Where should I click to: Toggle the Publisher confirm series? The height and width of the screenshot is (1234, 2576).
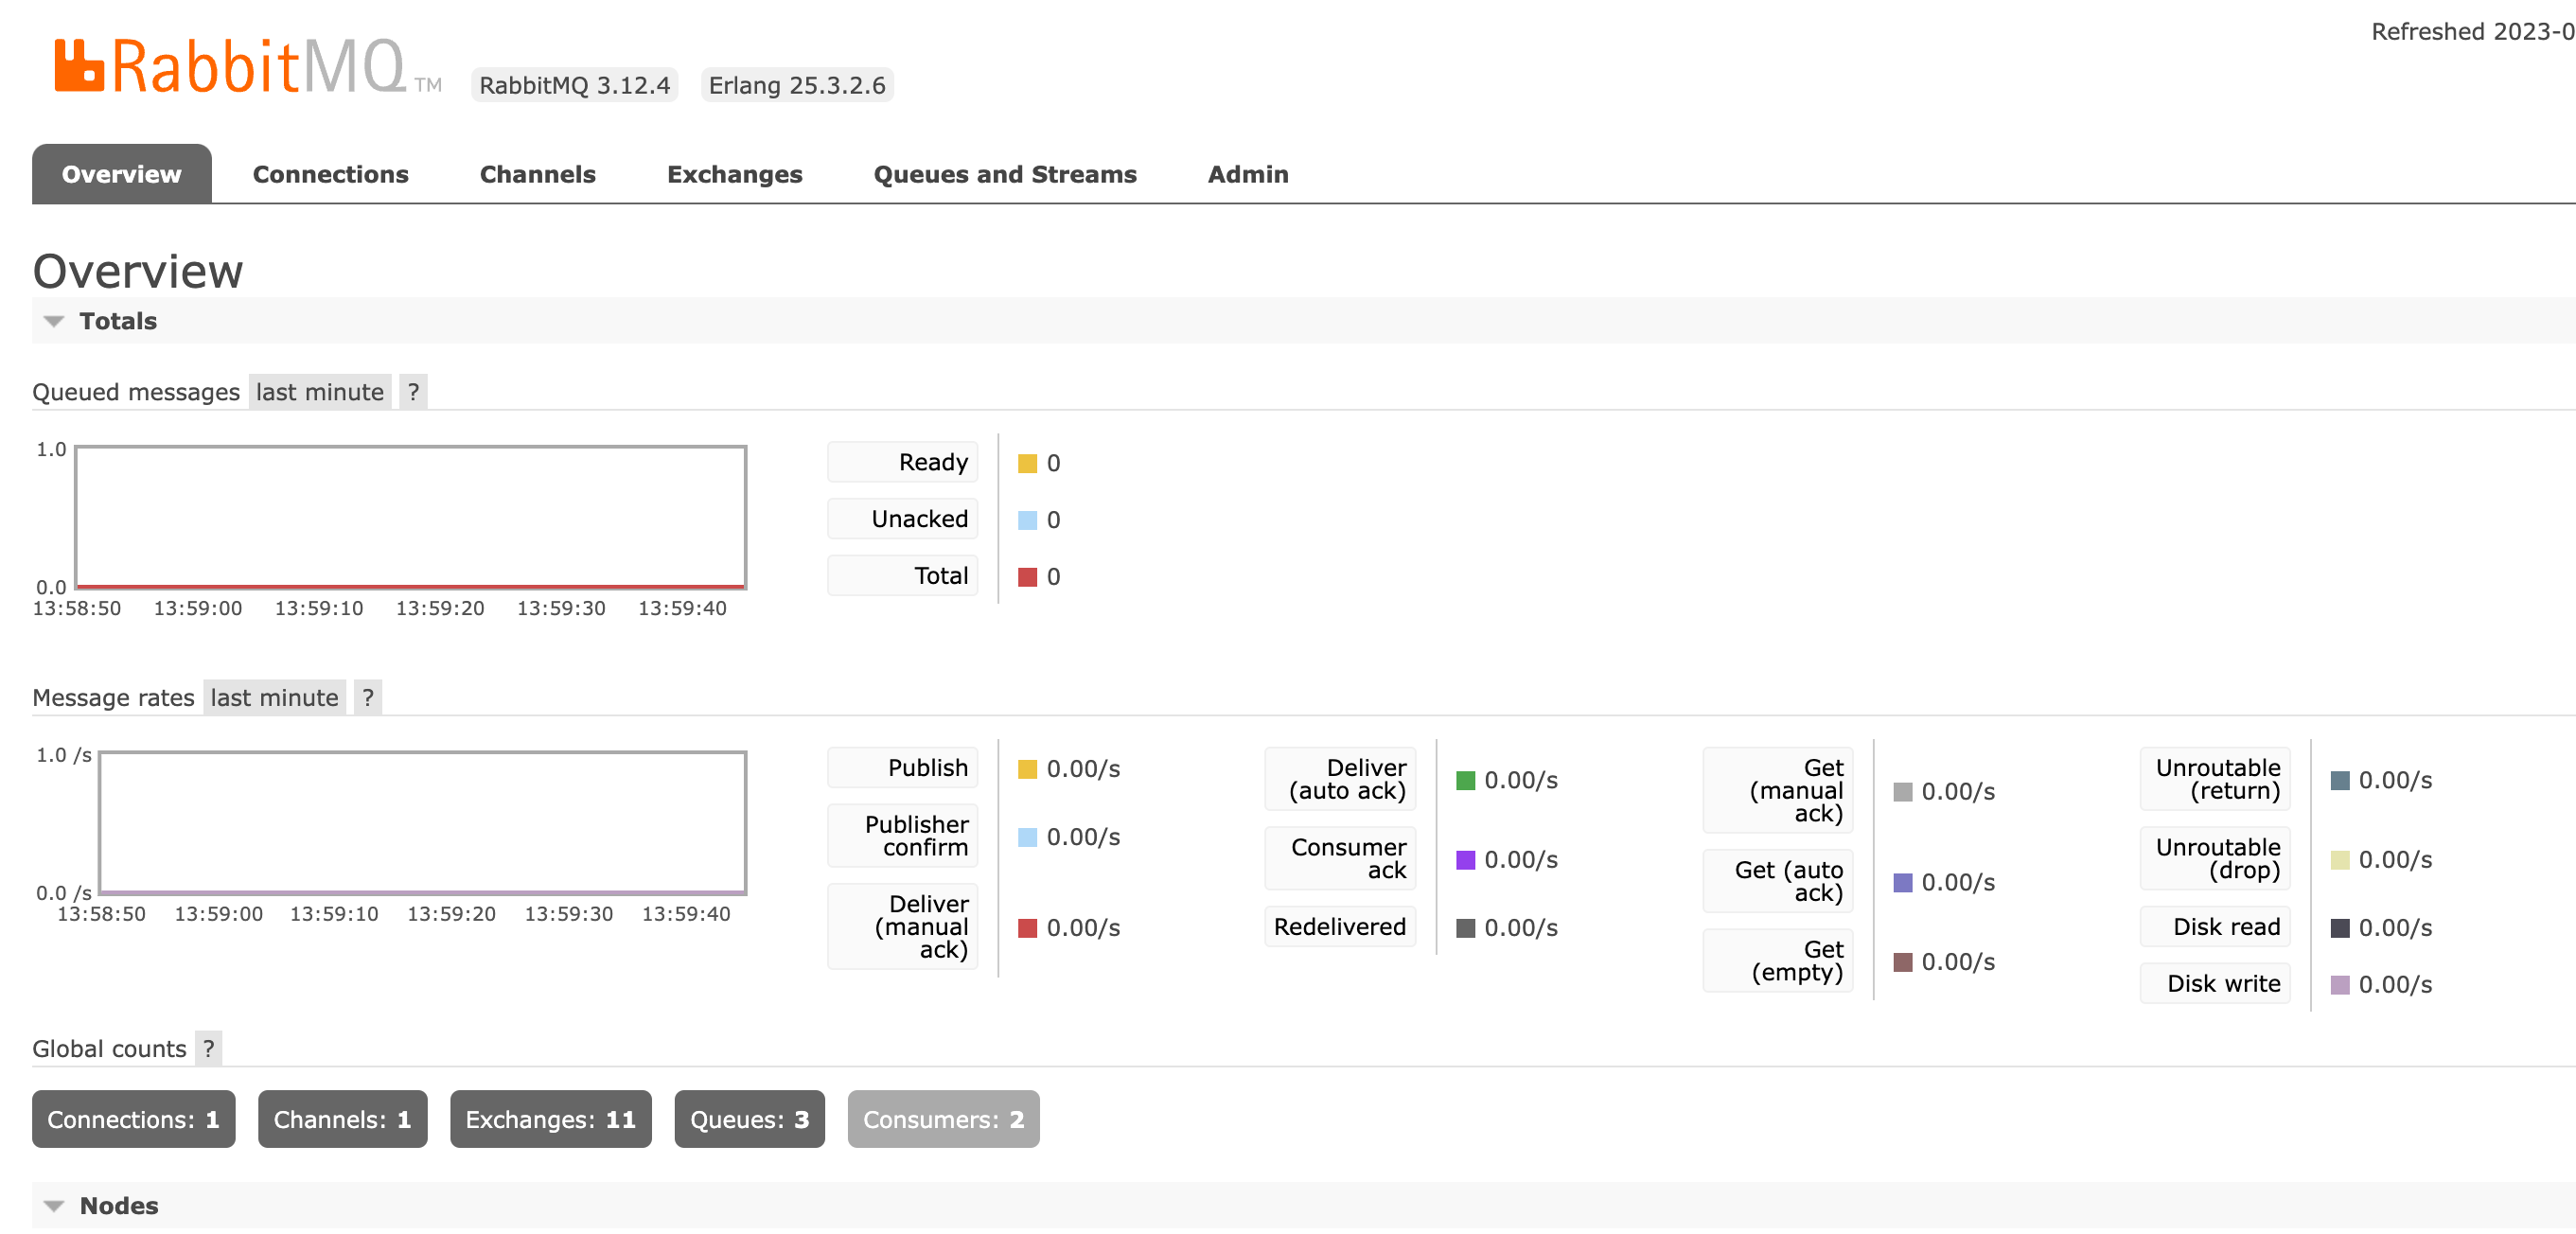click(902, 836)
